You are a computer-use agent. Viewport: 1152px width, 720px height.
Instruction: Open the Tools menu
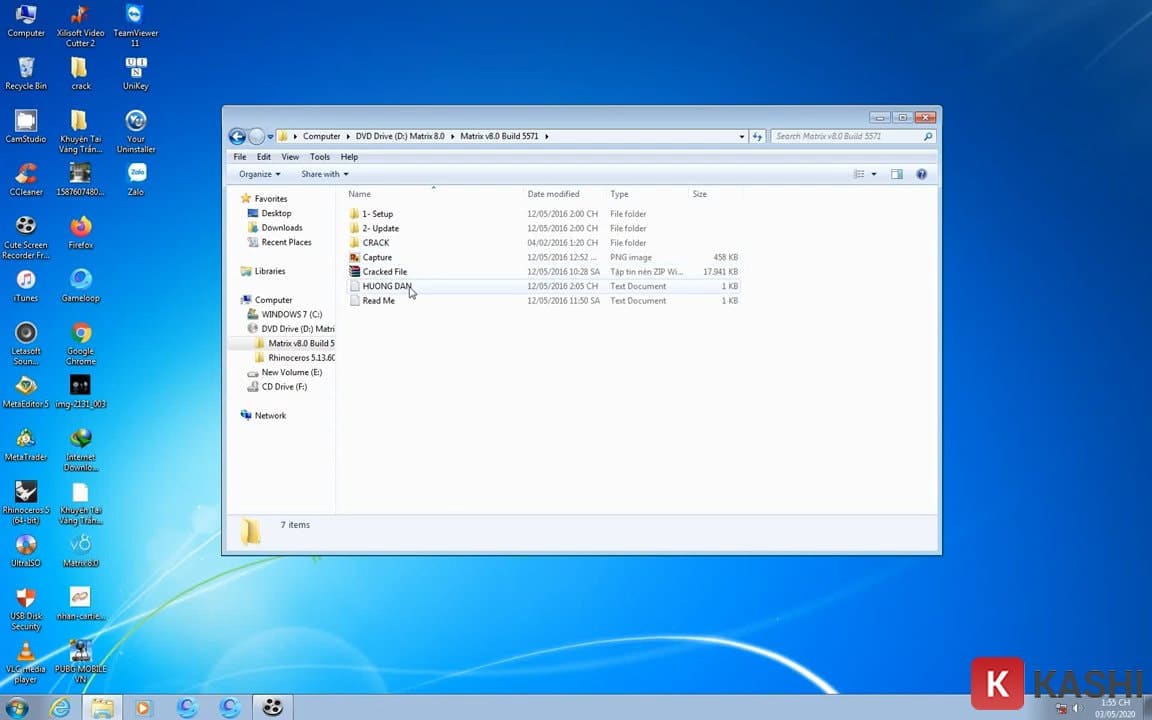click(319, 157)
